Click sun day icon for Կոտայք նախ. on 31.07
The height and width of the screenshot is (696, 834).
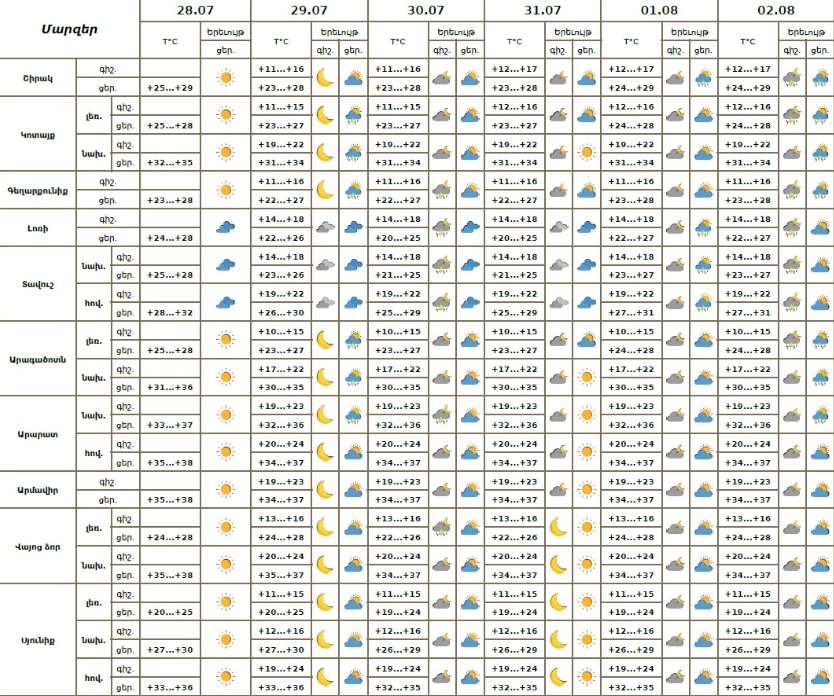coord(587,153)
